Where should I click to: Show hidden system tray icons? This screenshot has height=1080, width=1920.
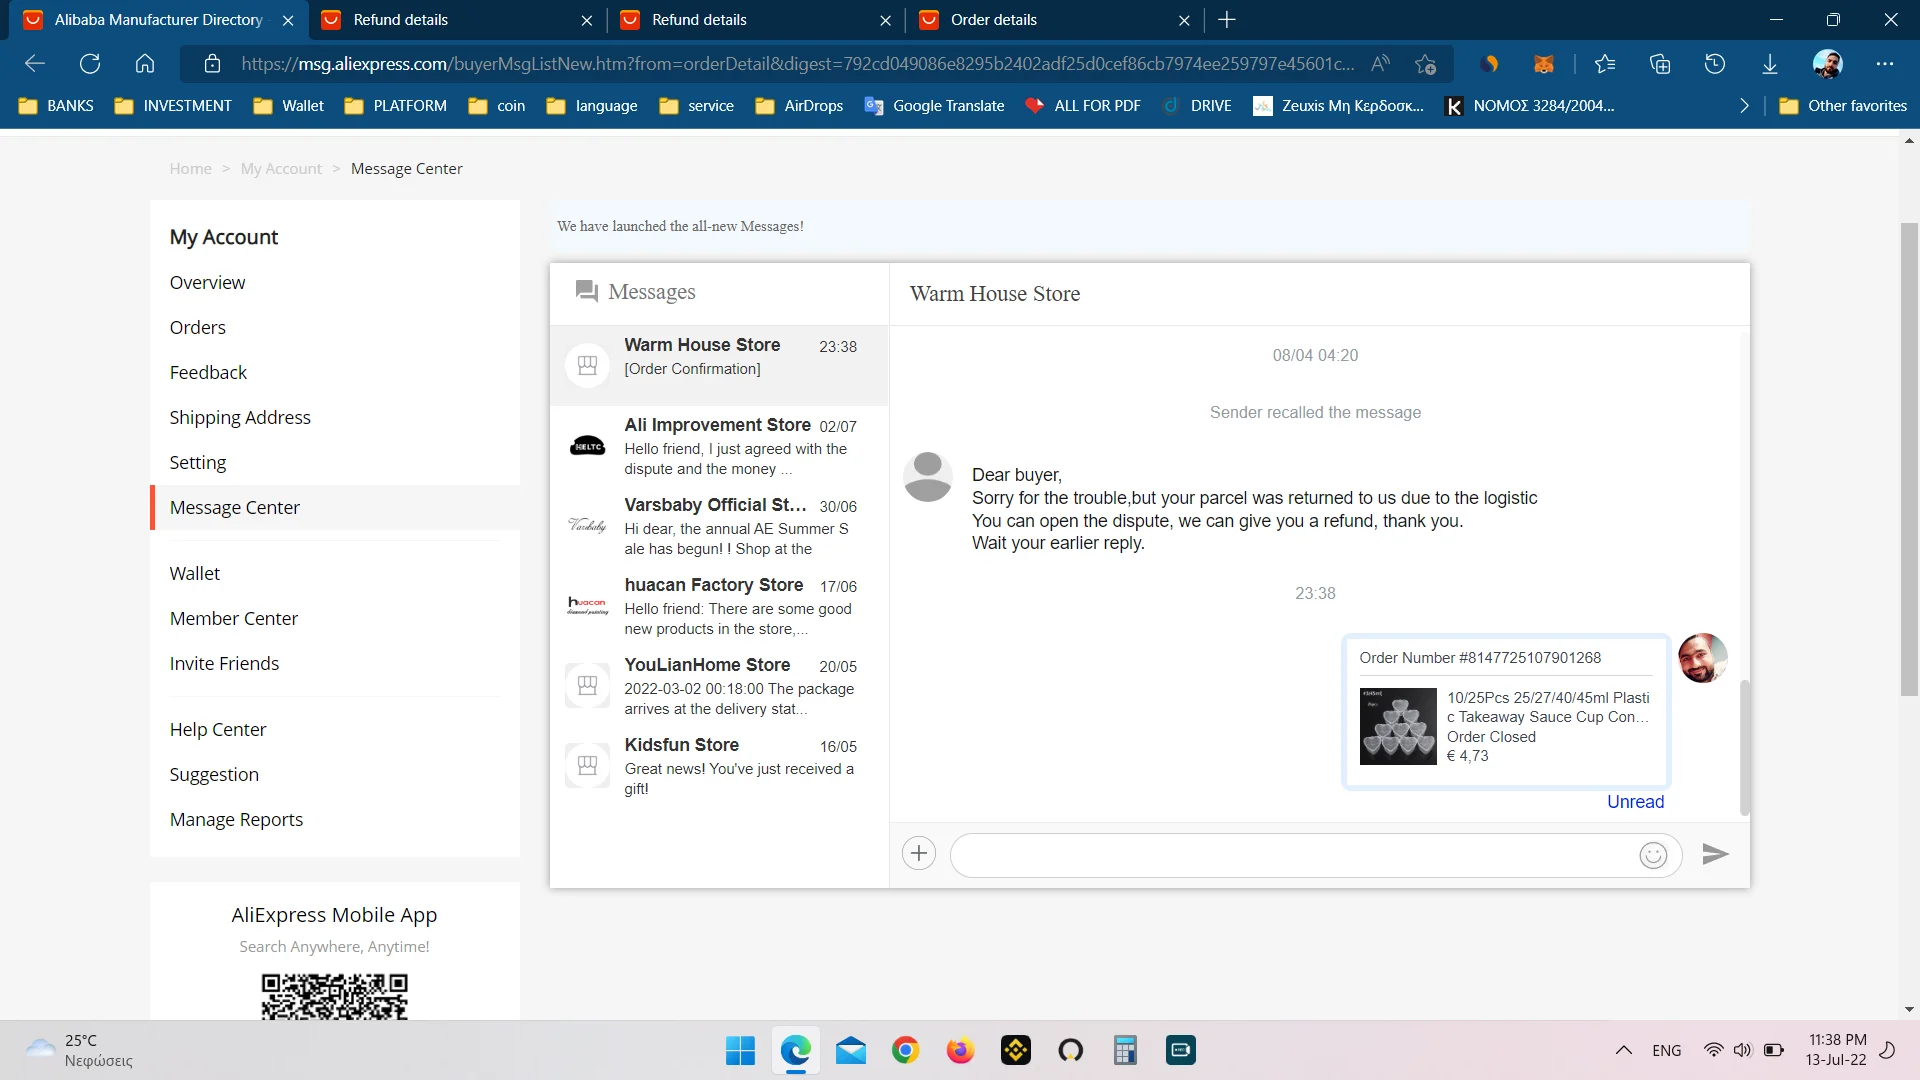pyautogui.click(x=1623, y=1050)
